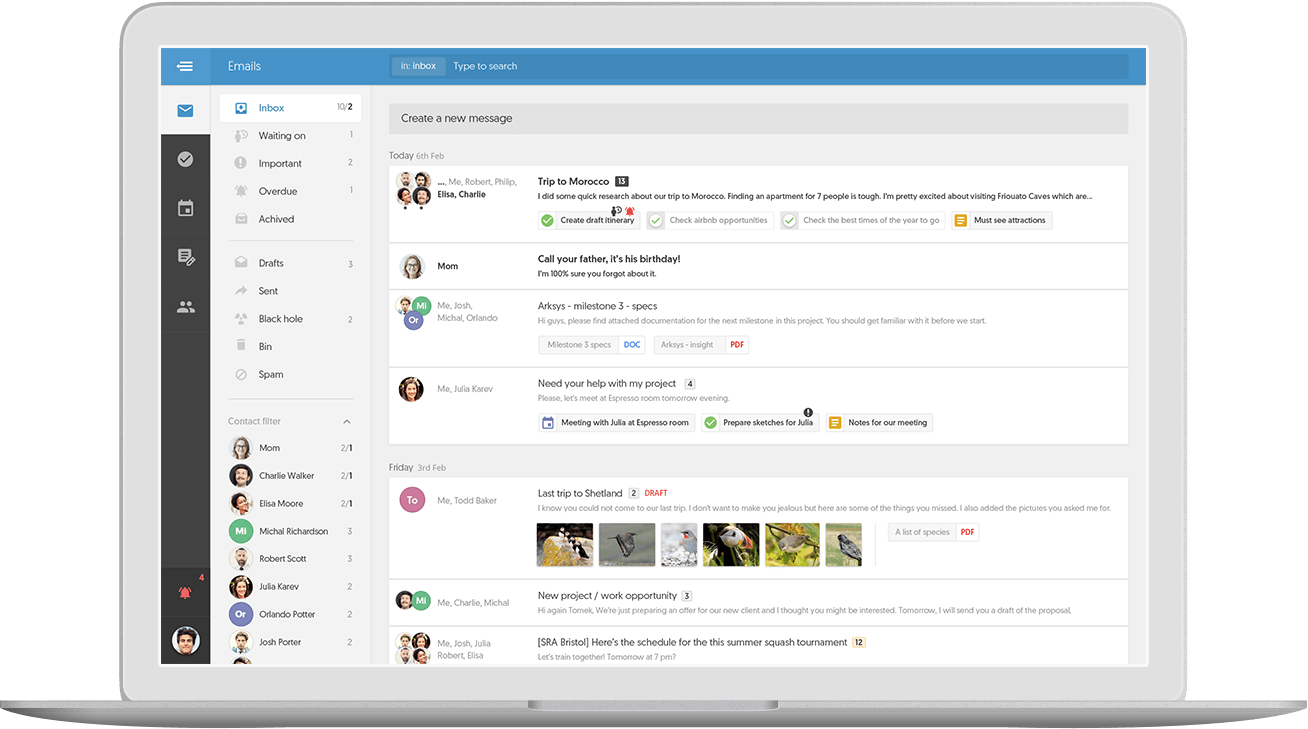Open the Important folder
The height and width of the screenshot is (729, 1308).
coord(290,163)
